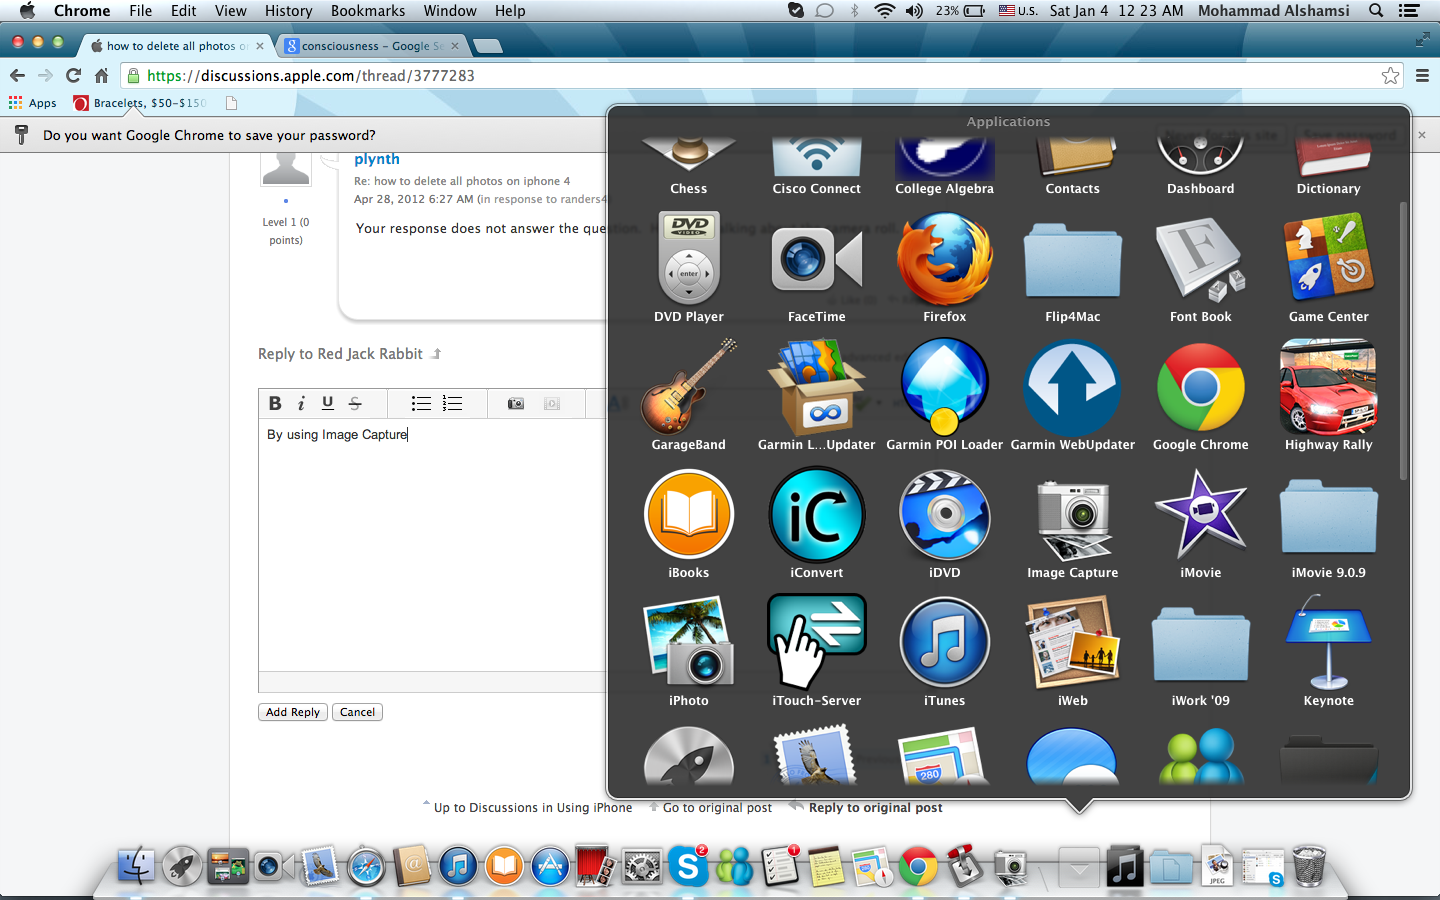
Task: Dismiss the save password bar
Action: [1421, 135]
